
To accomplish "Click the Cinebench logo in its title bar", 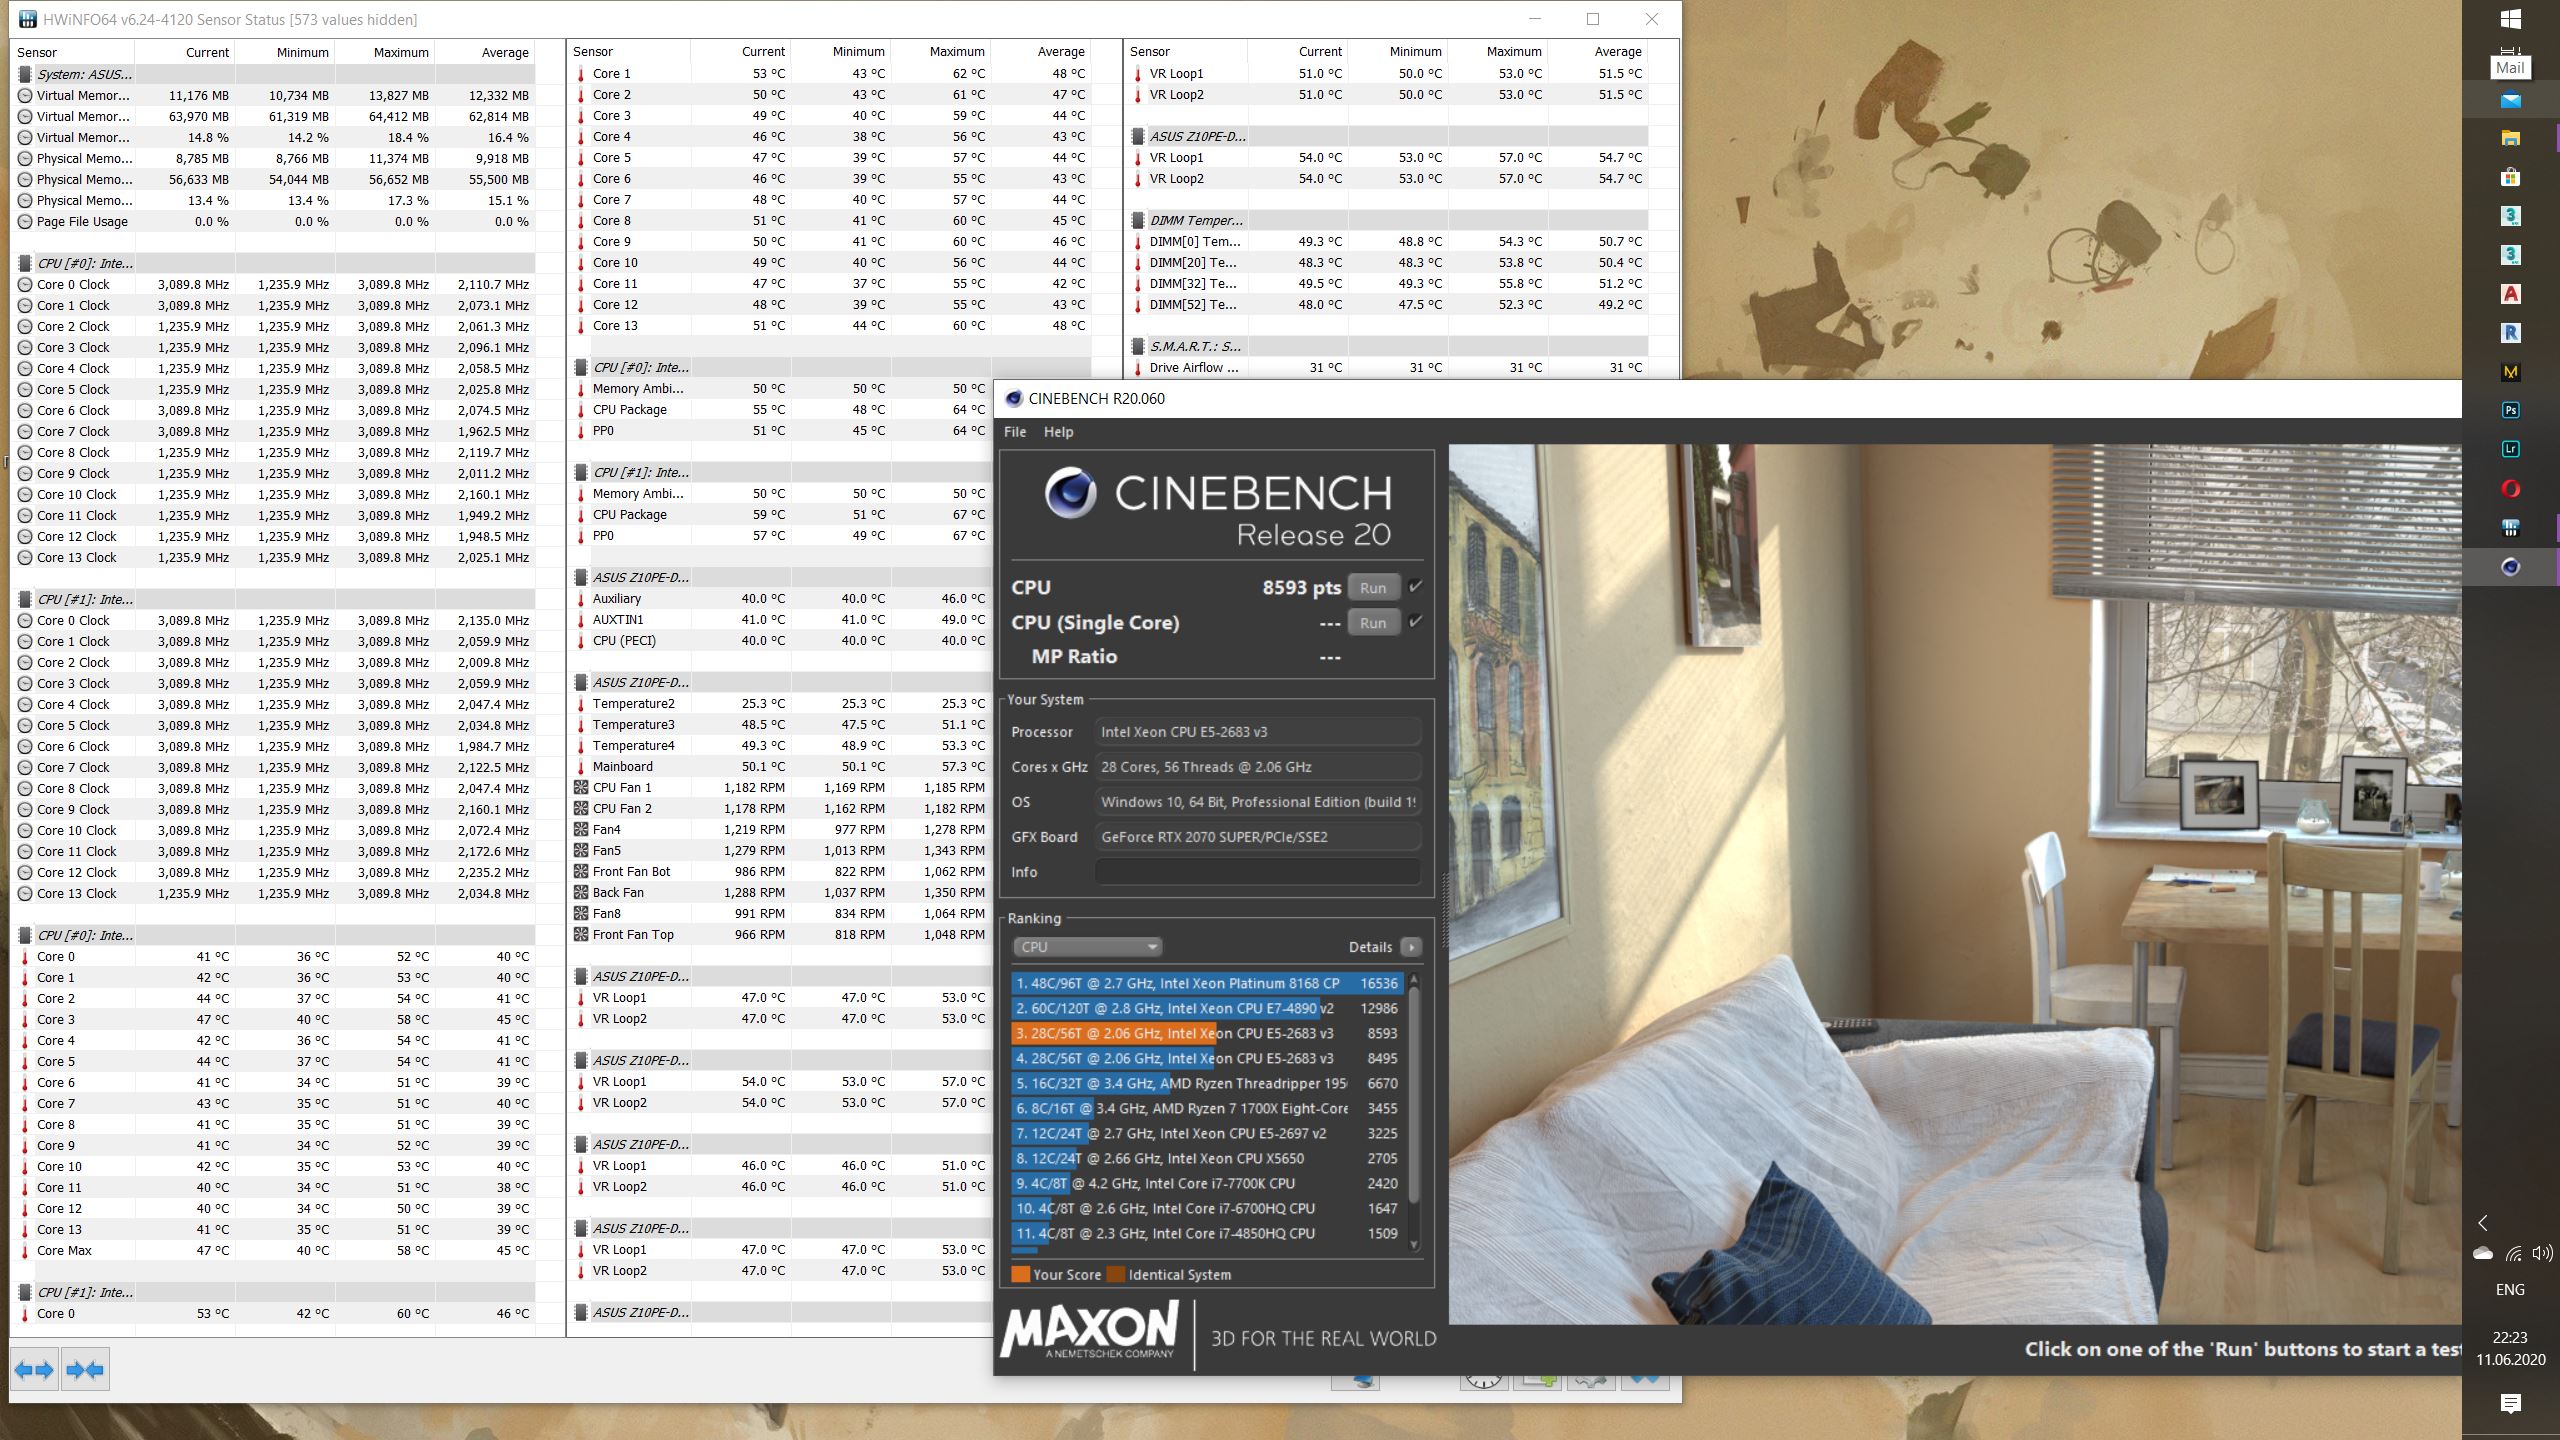I will [x=1013, y=398].
